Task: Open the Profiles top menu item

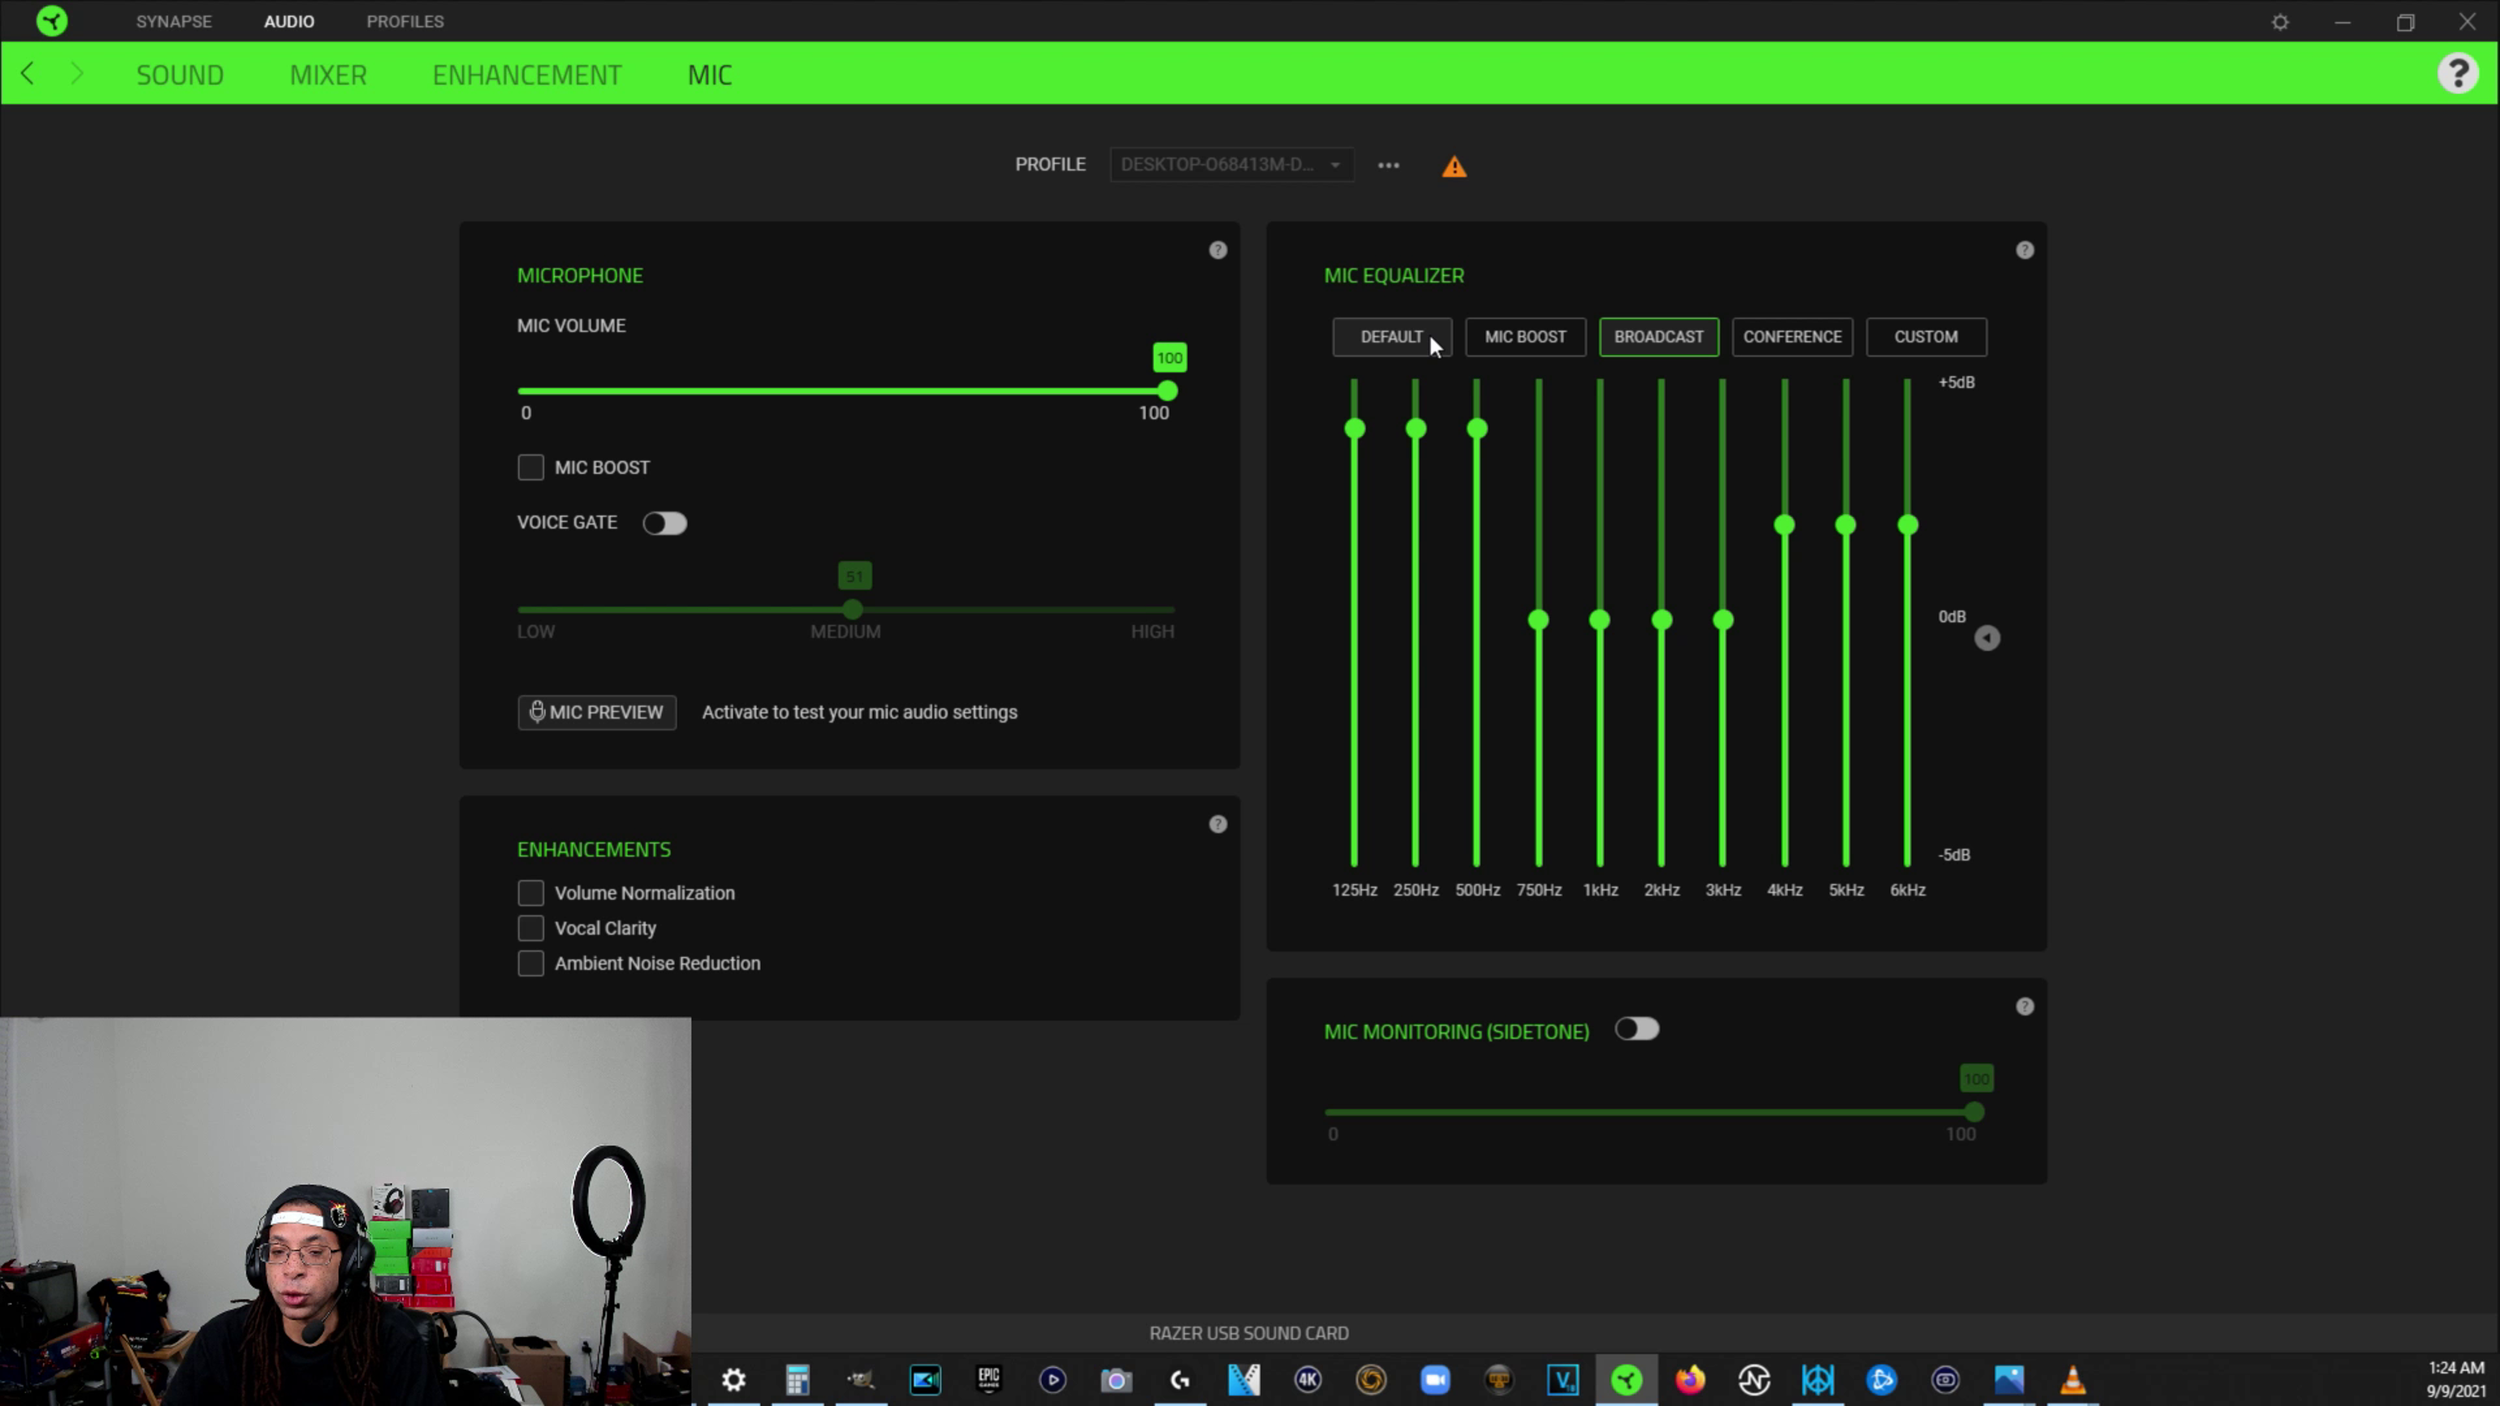Action: (405, 21)
